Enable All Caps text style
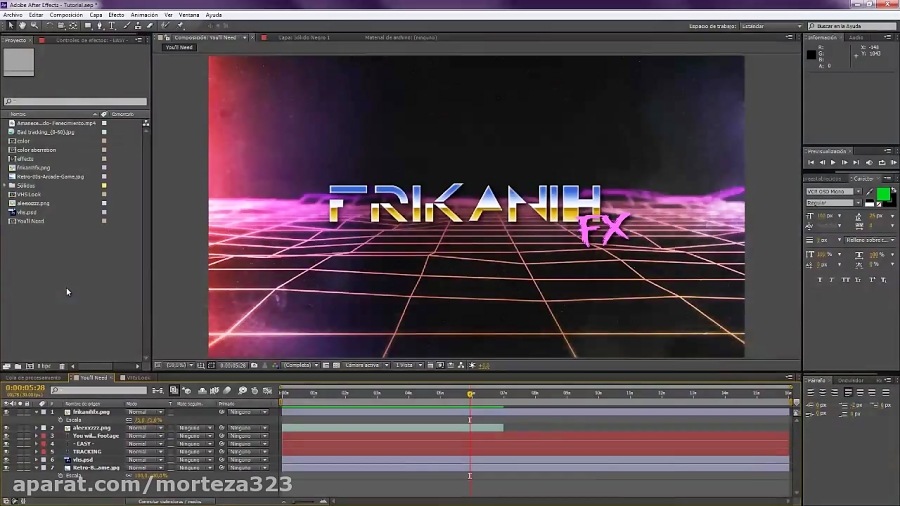This screenshot has height=506, width=900. click(x=845, y=280)
